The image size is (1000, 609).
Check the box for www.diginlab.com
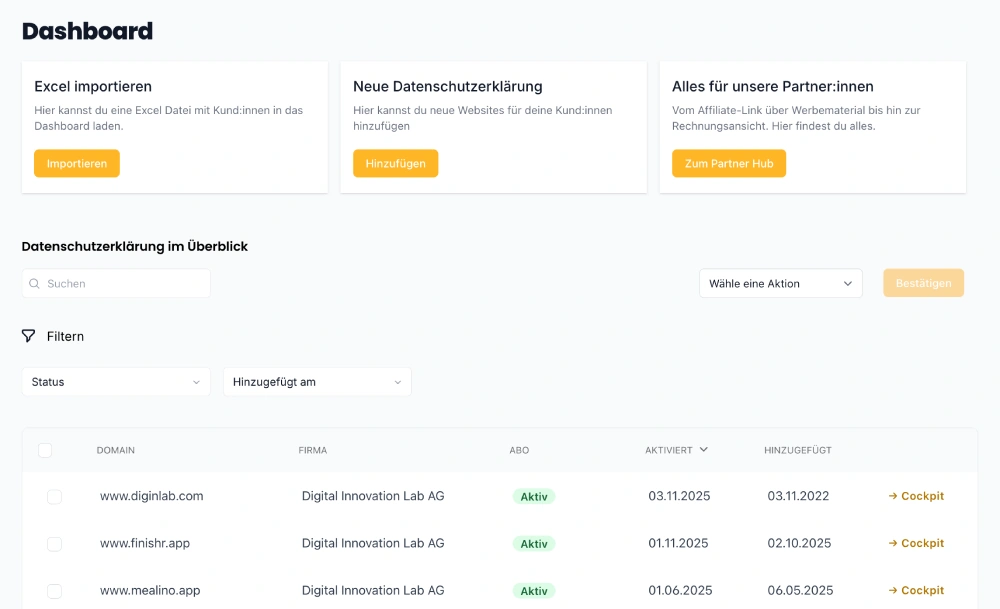tap(54, 497)
